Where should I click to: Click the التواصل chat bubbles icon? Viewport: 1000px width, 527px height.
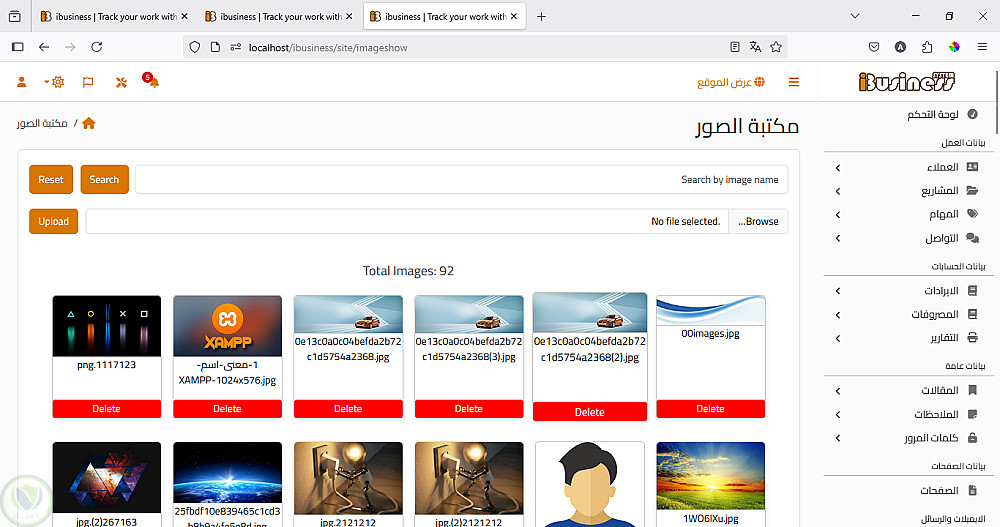pyautogui.click(x=973, y=238)
